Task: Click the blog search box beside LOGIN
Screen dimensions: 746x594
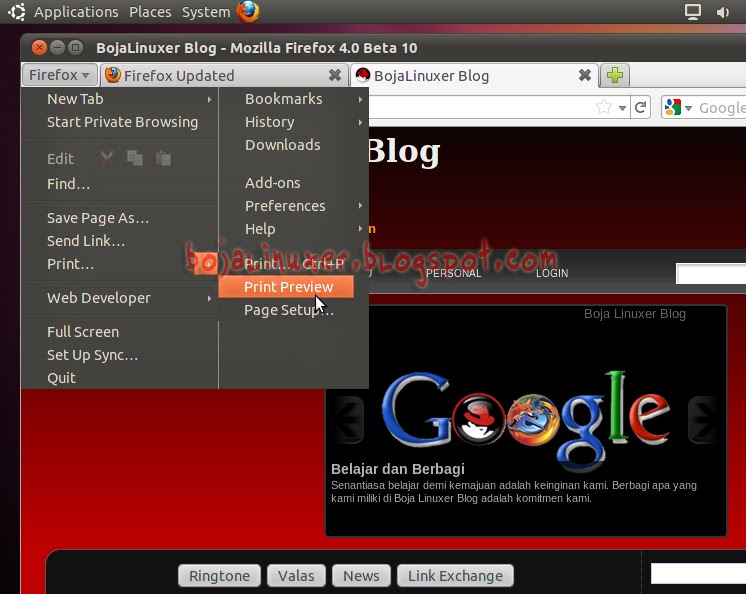Action: tap(711, 274)
